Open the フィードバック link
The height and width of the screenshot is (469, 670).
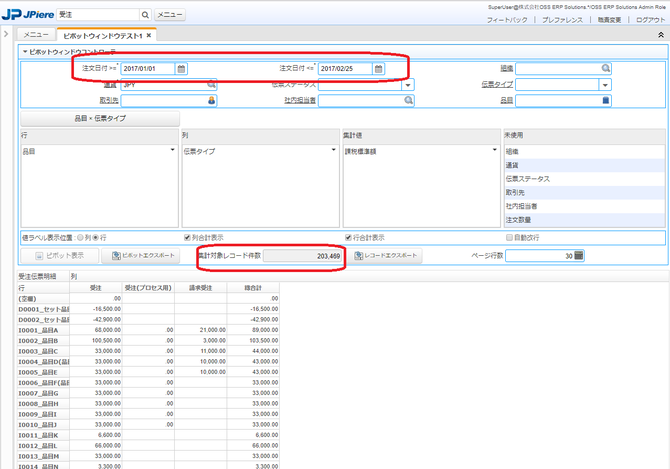(x=507, y=20)
